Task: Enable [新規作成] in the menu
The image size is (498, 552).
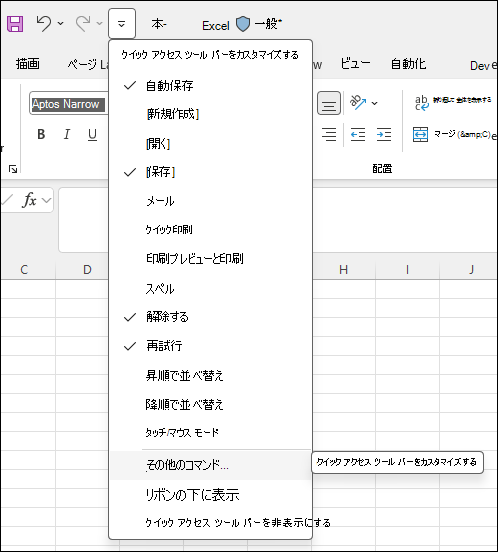Action: (x=210, y=114)
